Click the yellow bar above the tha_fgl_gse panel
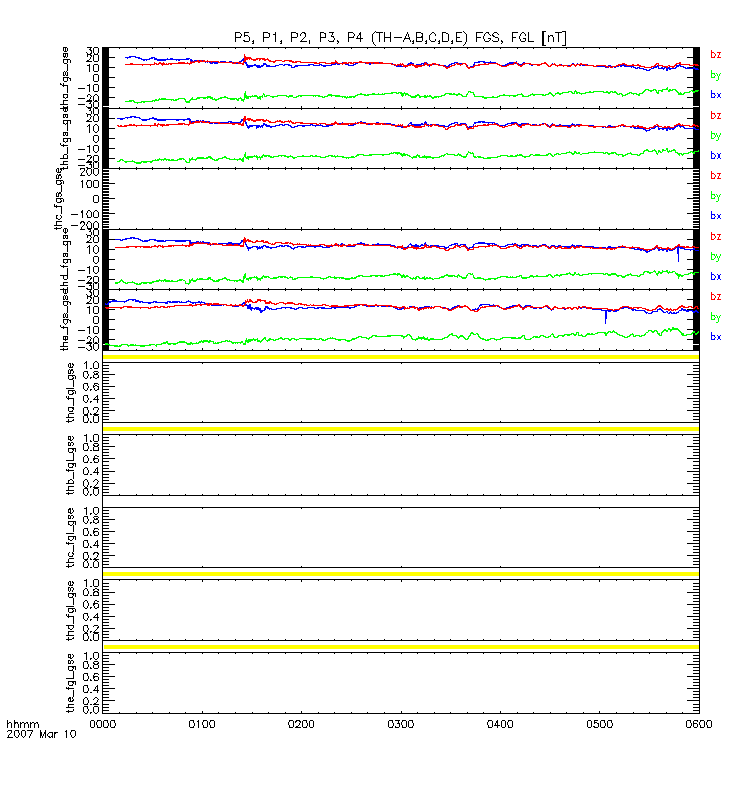 401,357
